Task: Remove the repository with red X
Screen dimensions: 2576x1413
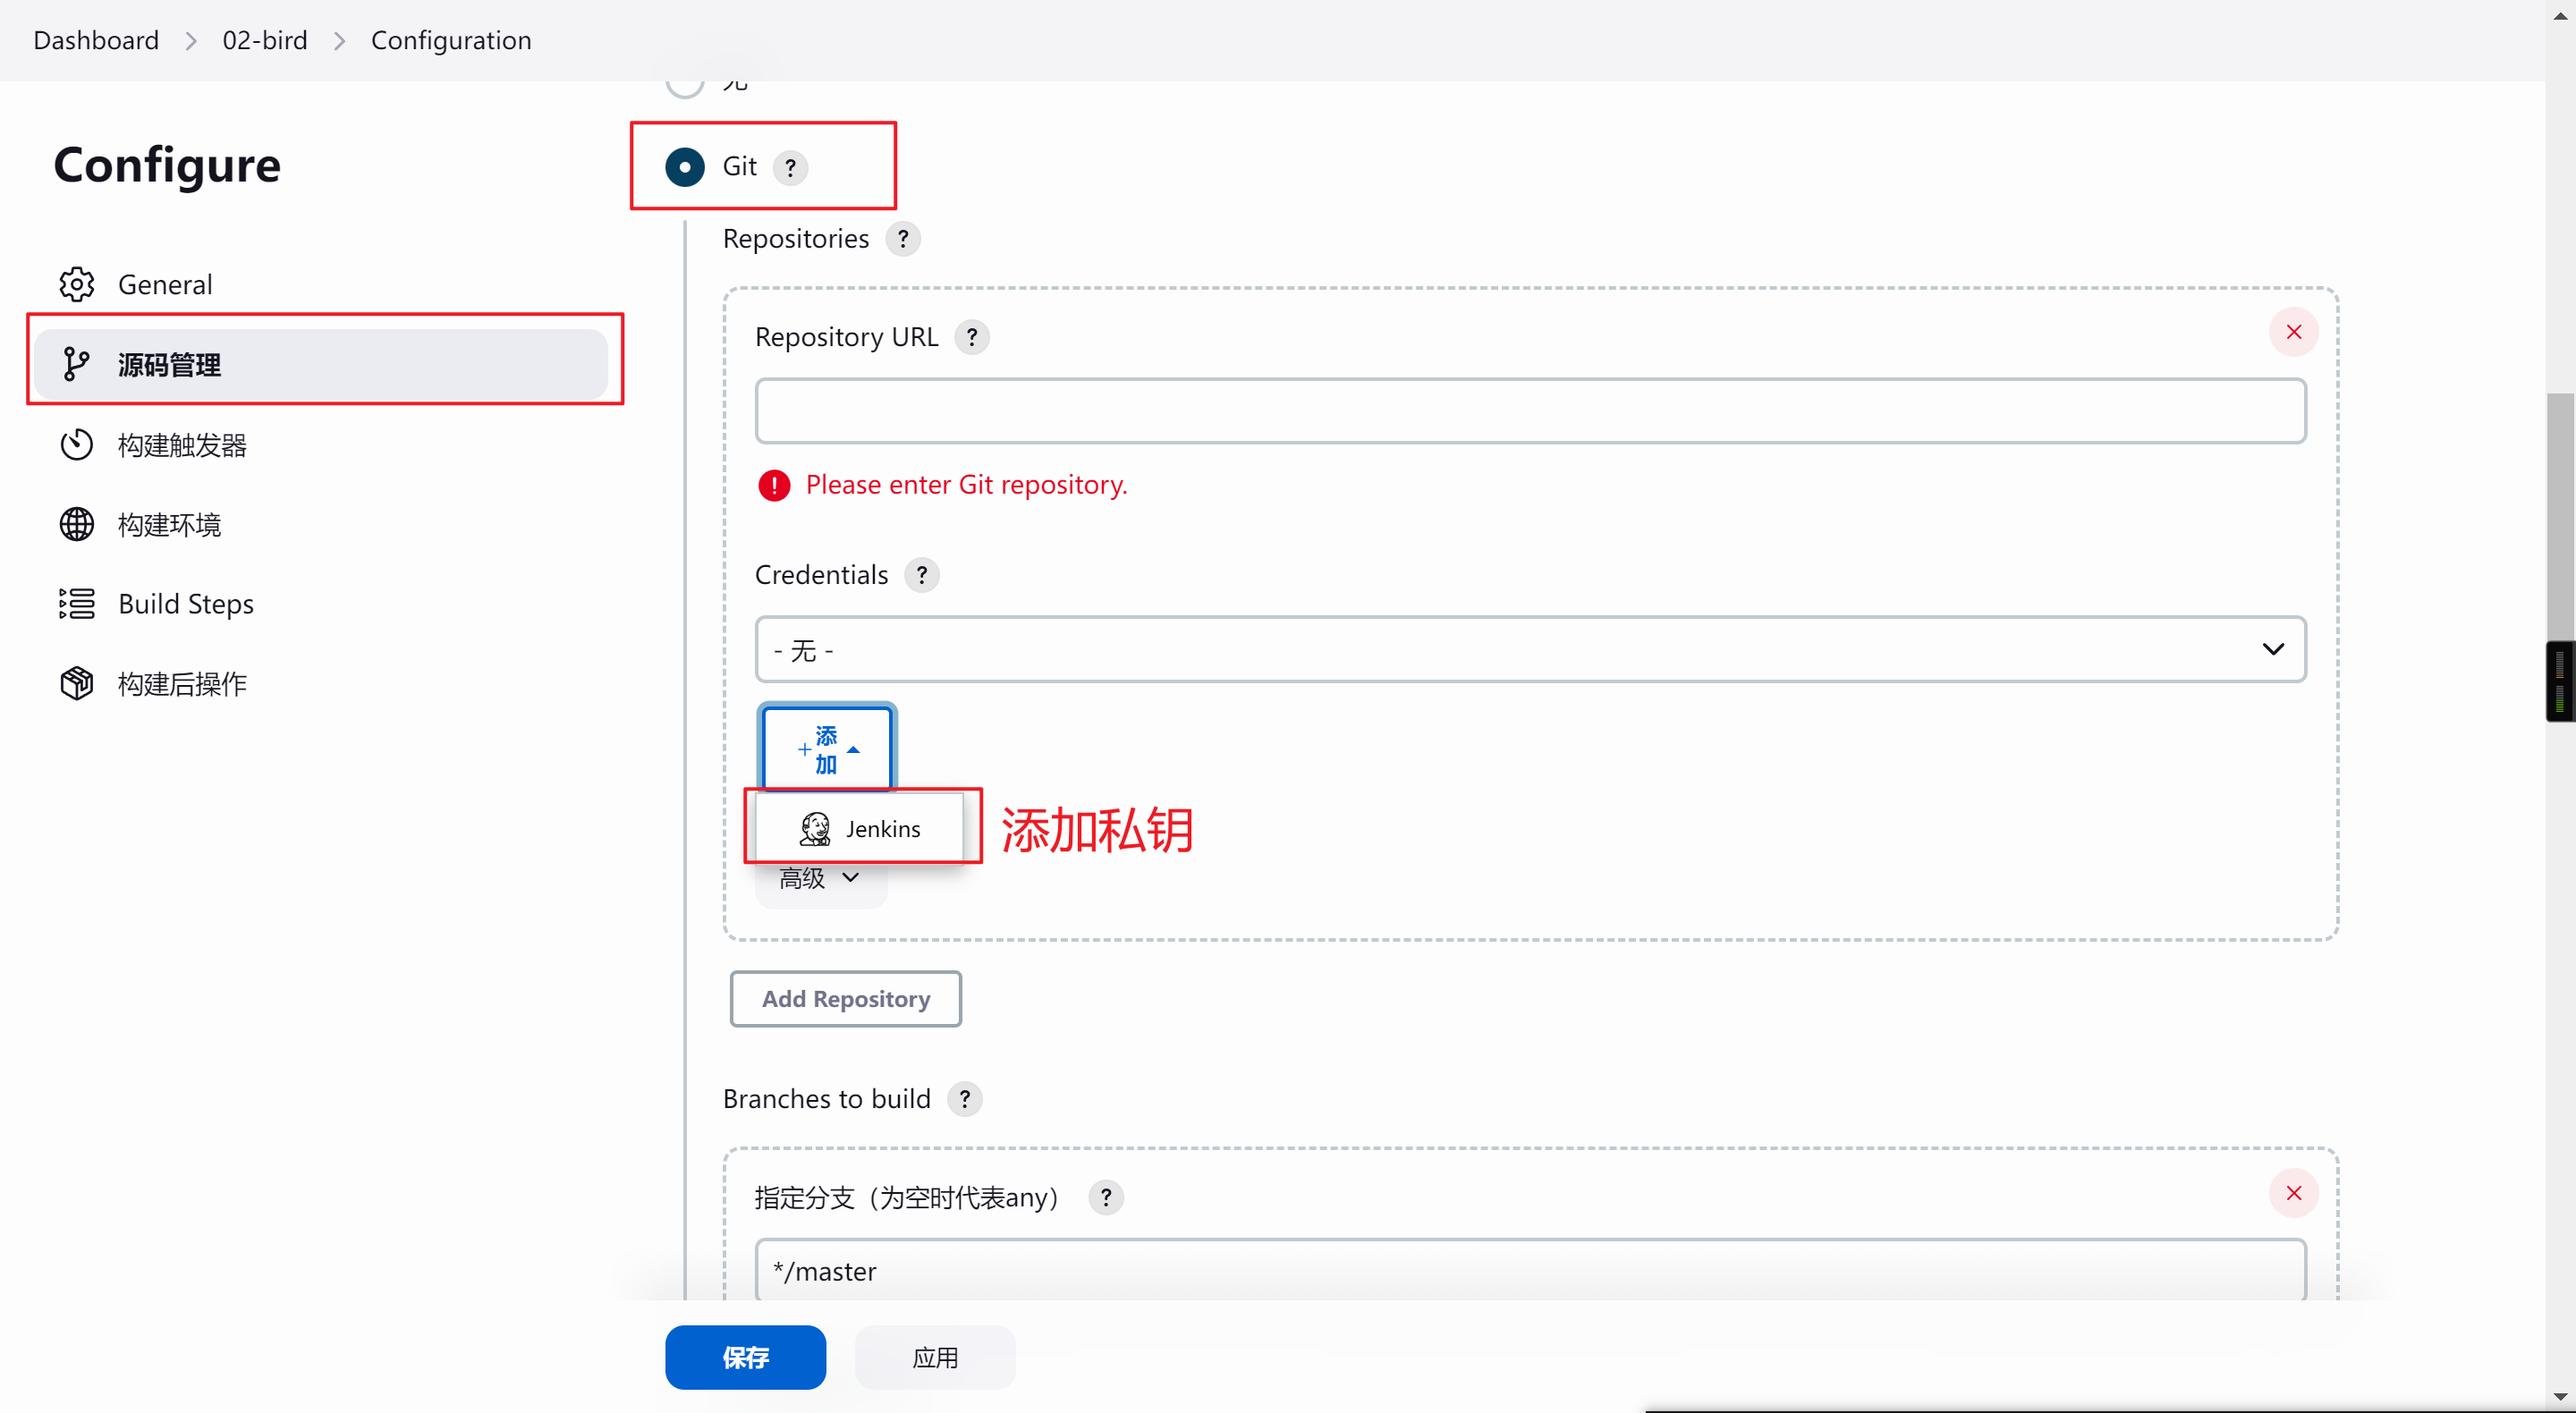Action: pos(2293,332)
